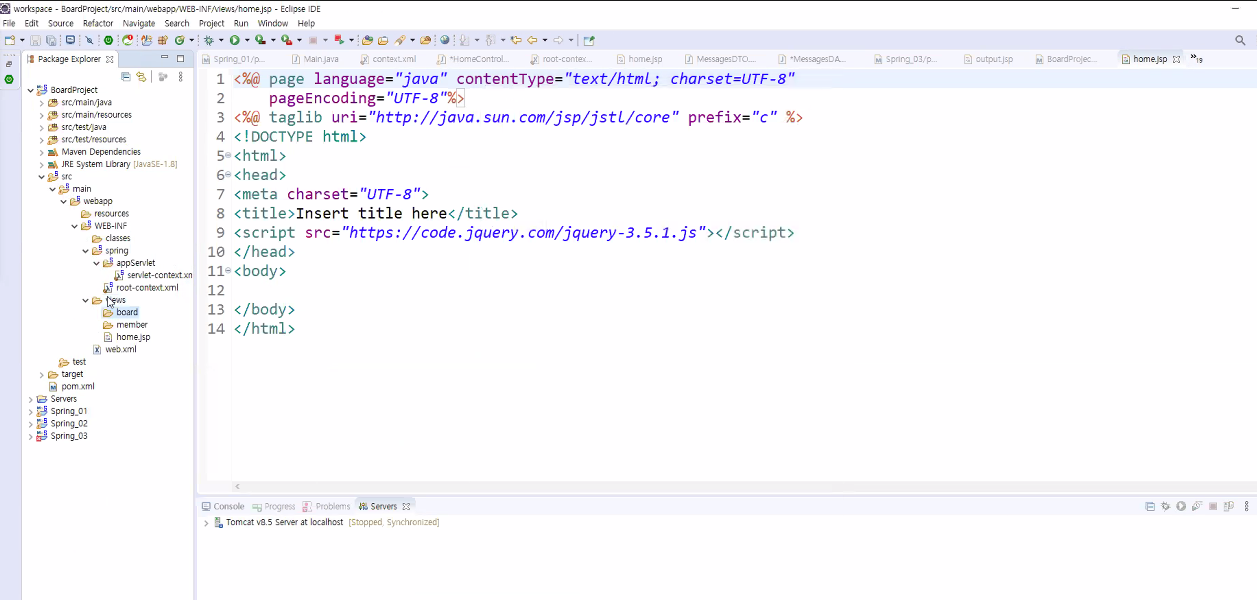
Task: Click the Forward navigation arrow in the toolbar
Action: [x=557, y=40]
